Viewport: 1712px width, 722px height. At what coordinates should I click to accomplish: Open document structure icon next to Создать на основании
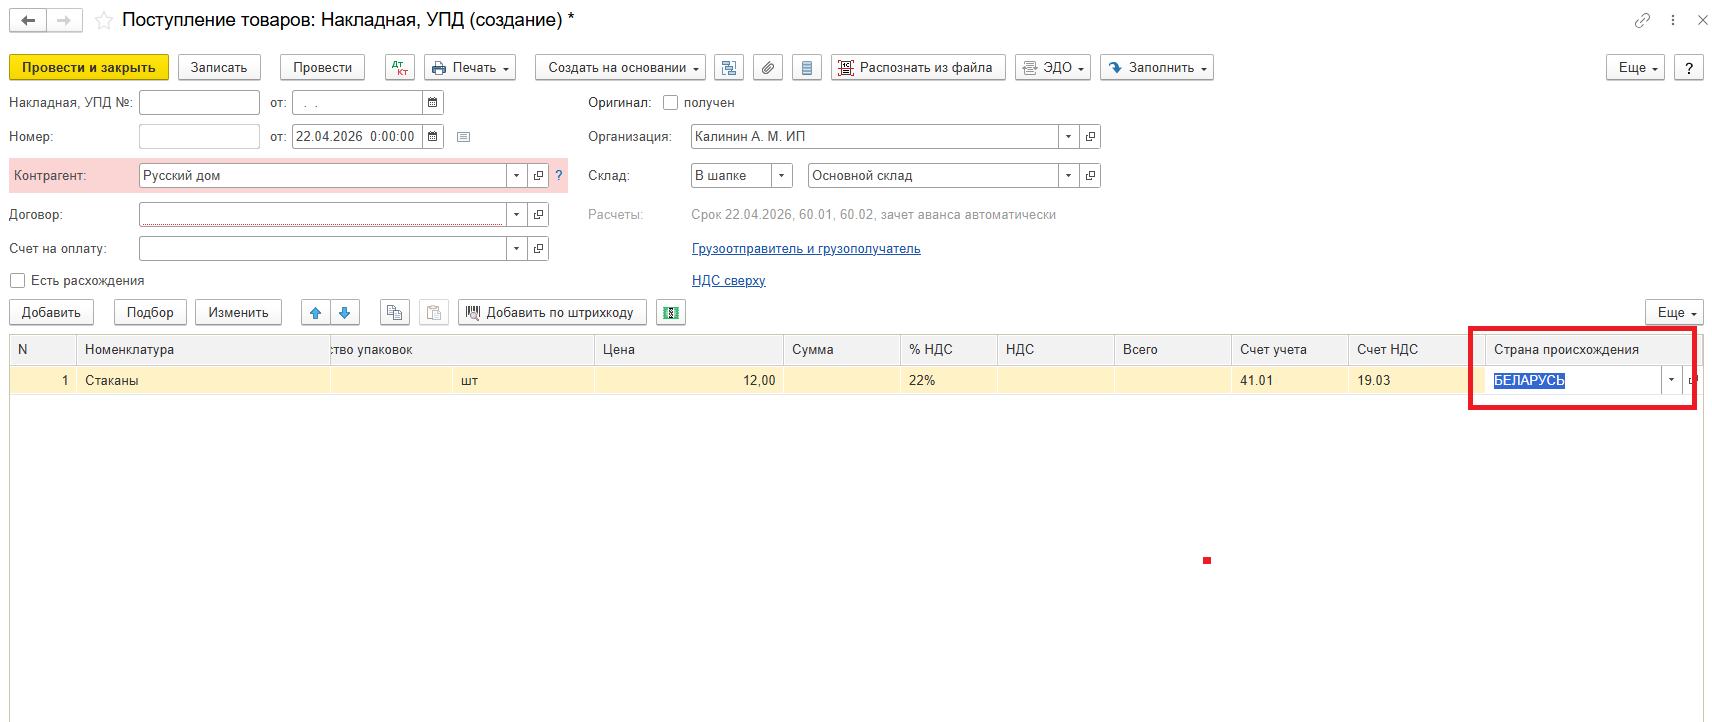click(x=729, y=67)
